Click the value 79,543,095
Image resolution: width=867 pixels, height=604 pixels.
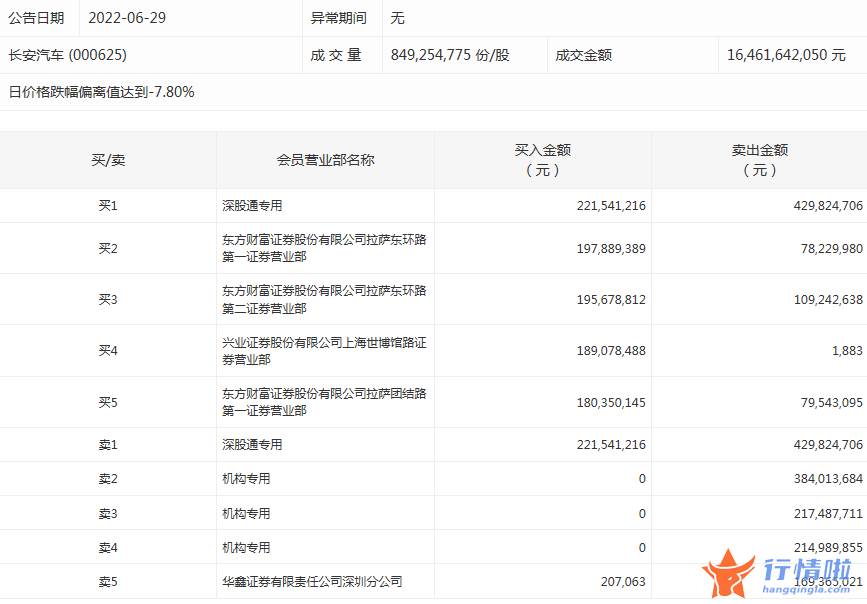coord(832,403)
